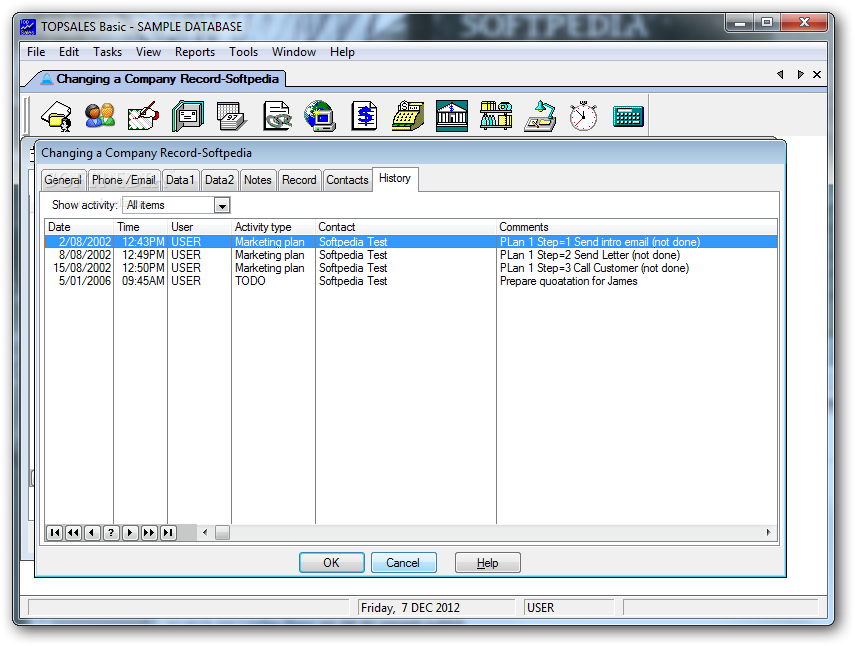The width and height of the screenshot is (855, 646).
Task: Click comment 'Prepare quoatation for James'
Action: [x=569, y=281]
